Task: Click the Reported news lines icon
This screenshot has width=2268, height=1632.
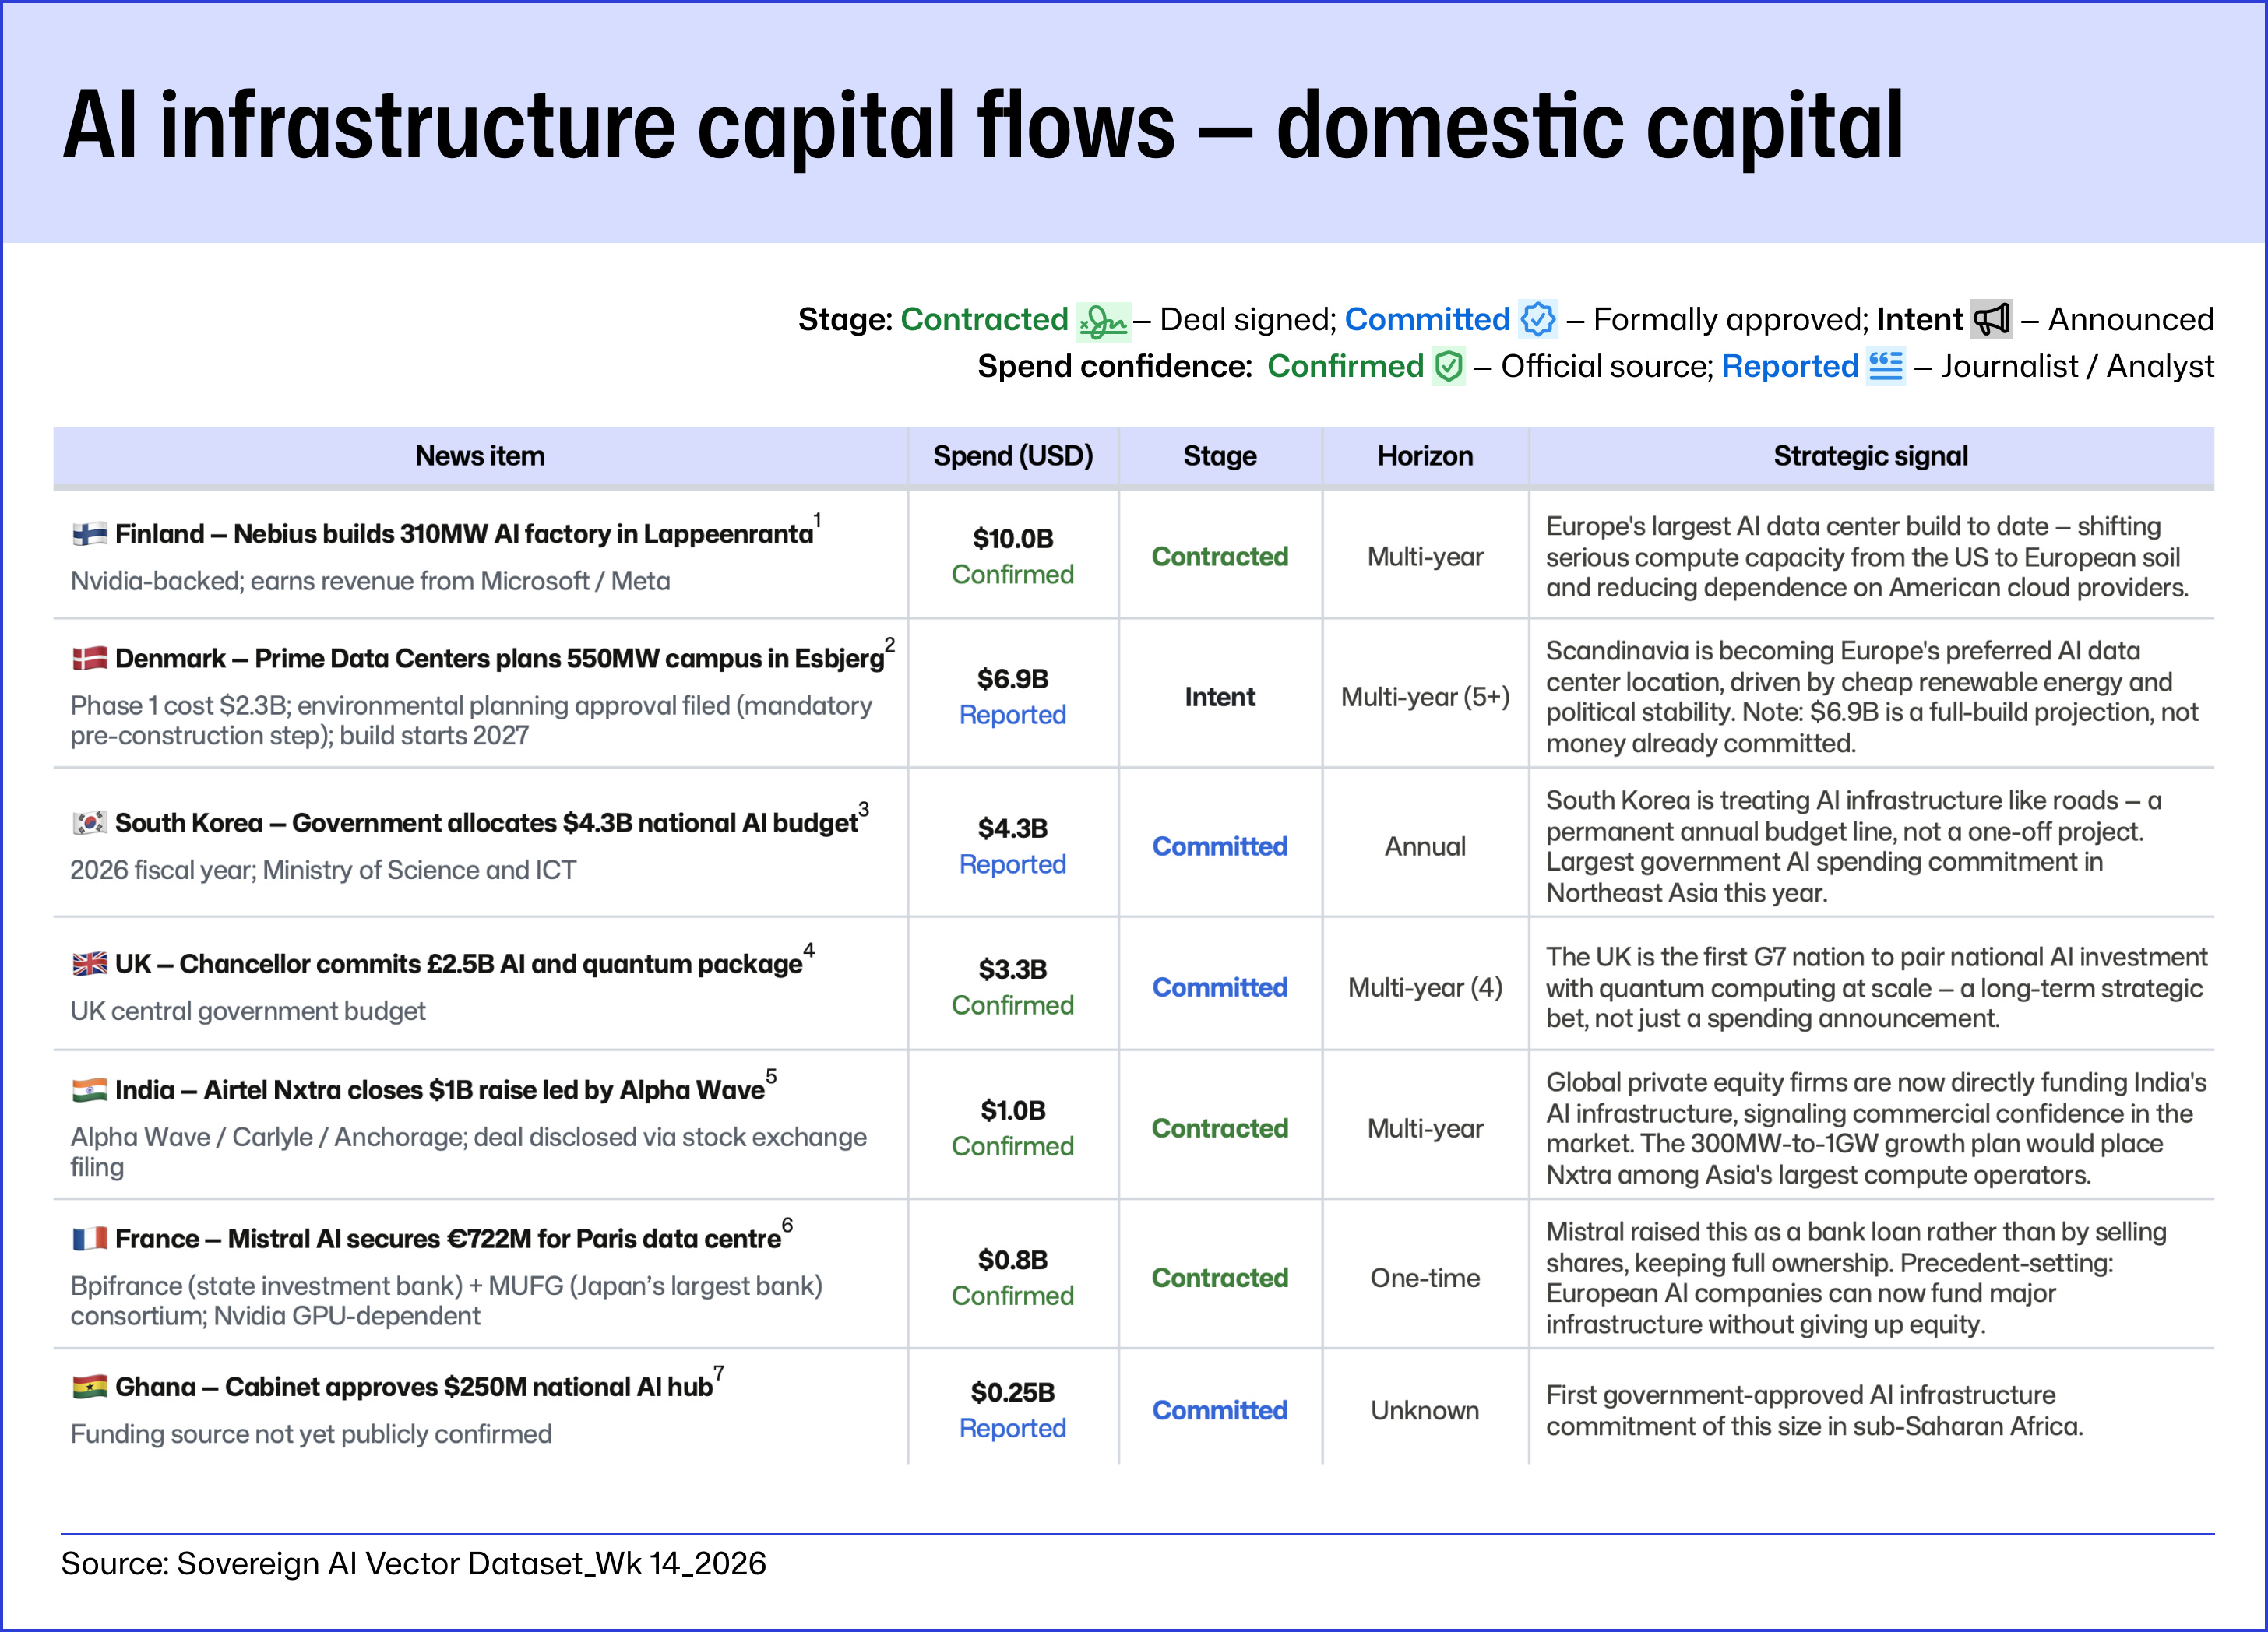Action: 1885,367
